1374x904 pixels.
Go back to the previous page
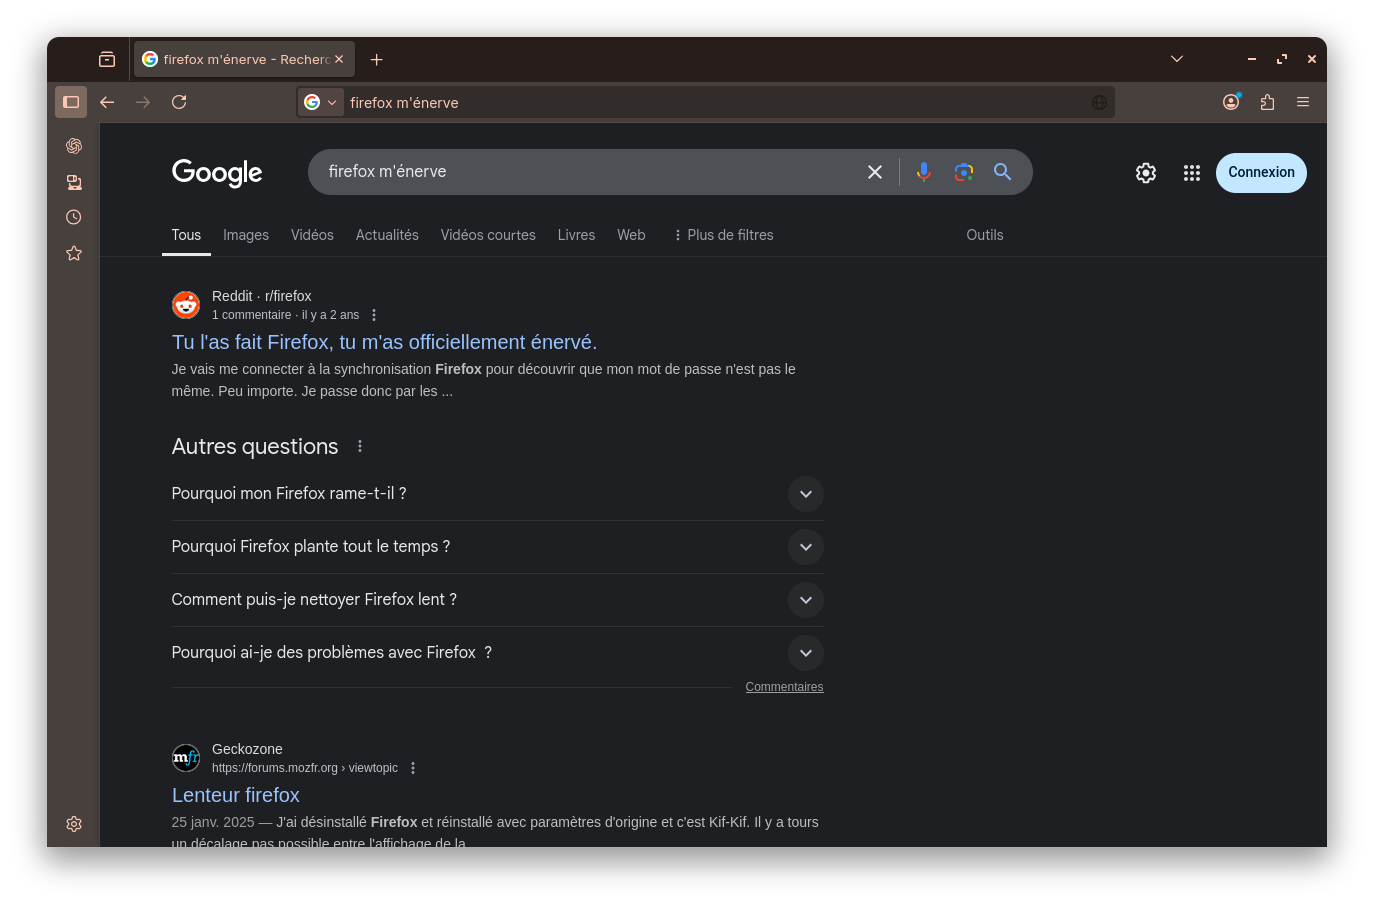click(107, 102)
